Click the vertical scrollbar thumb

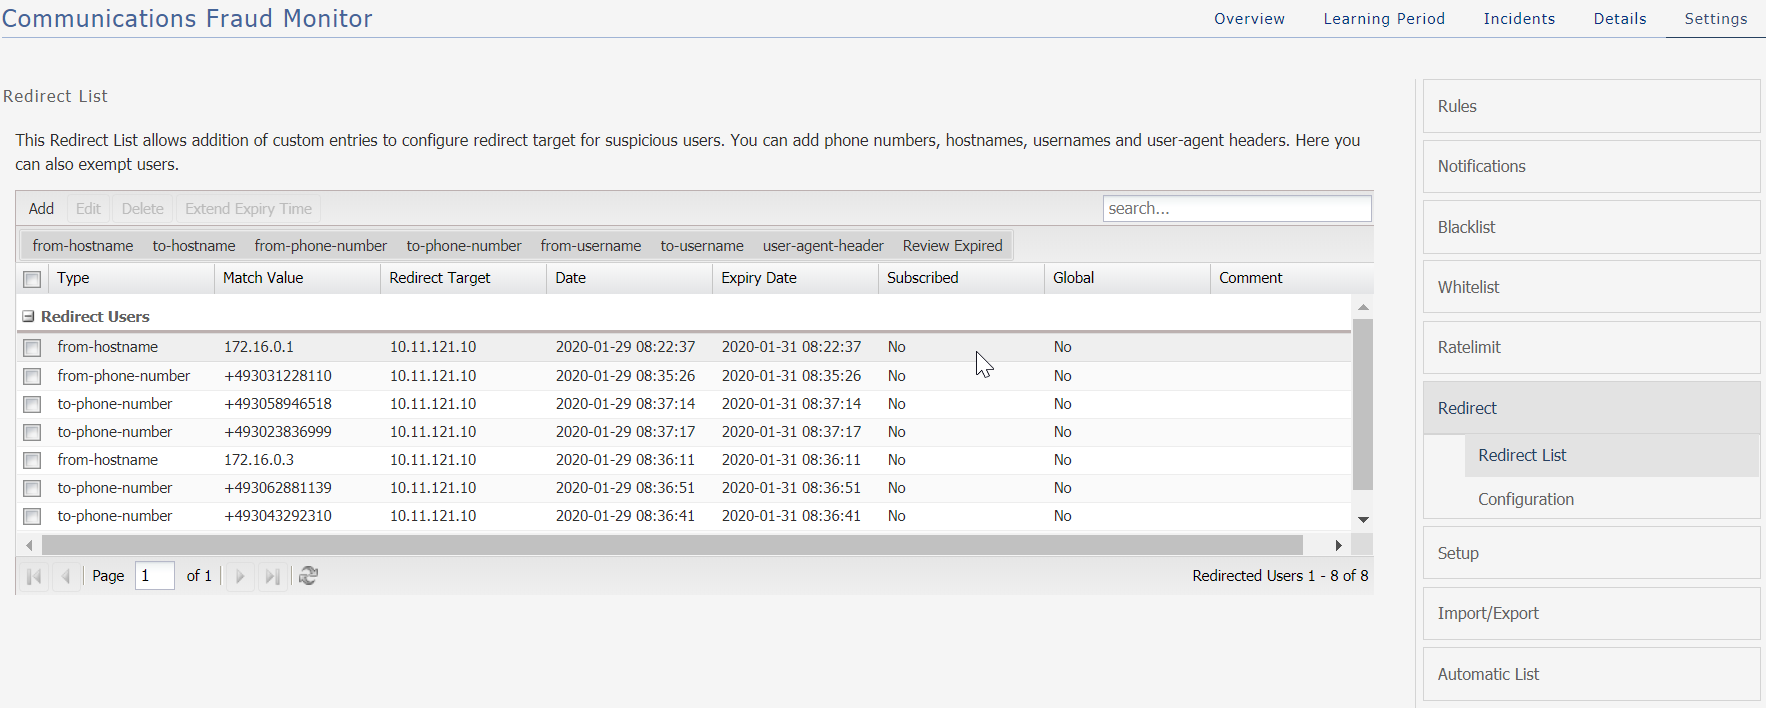coord(1362,404)
